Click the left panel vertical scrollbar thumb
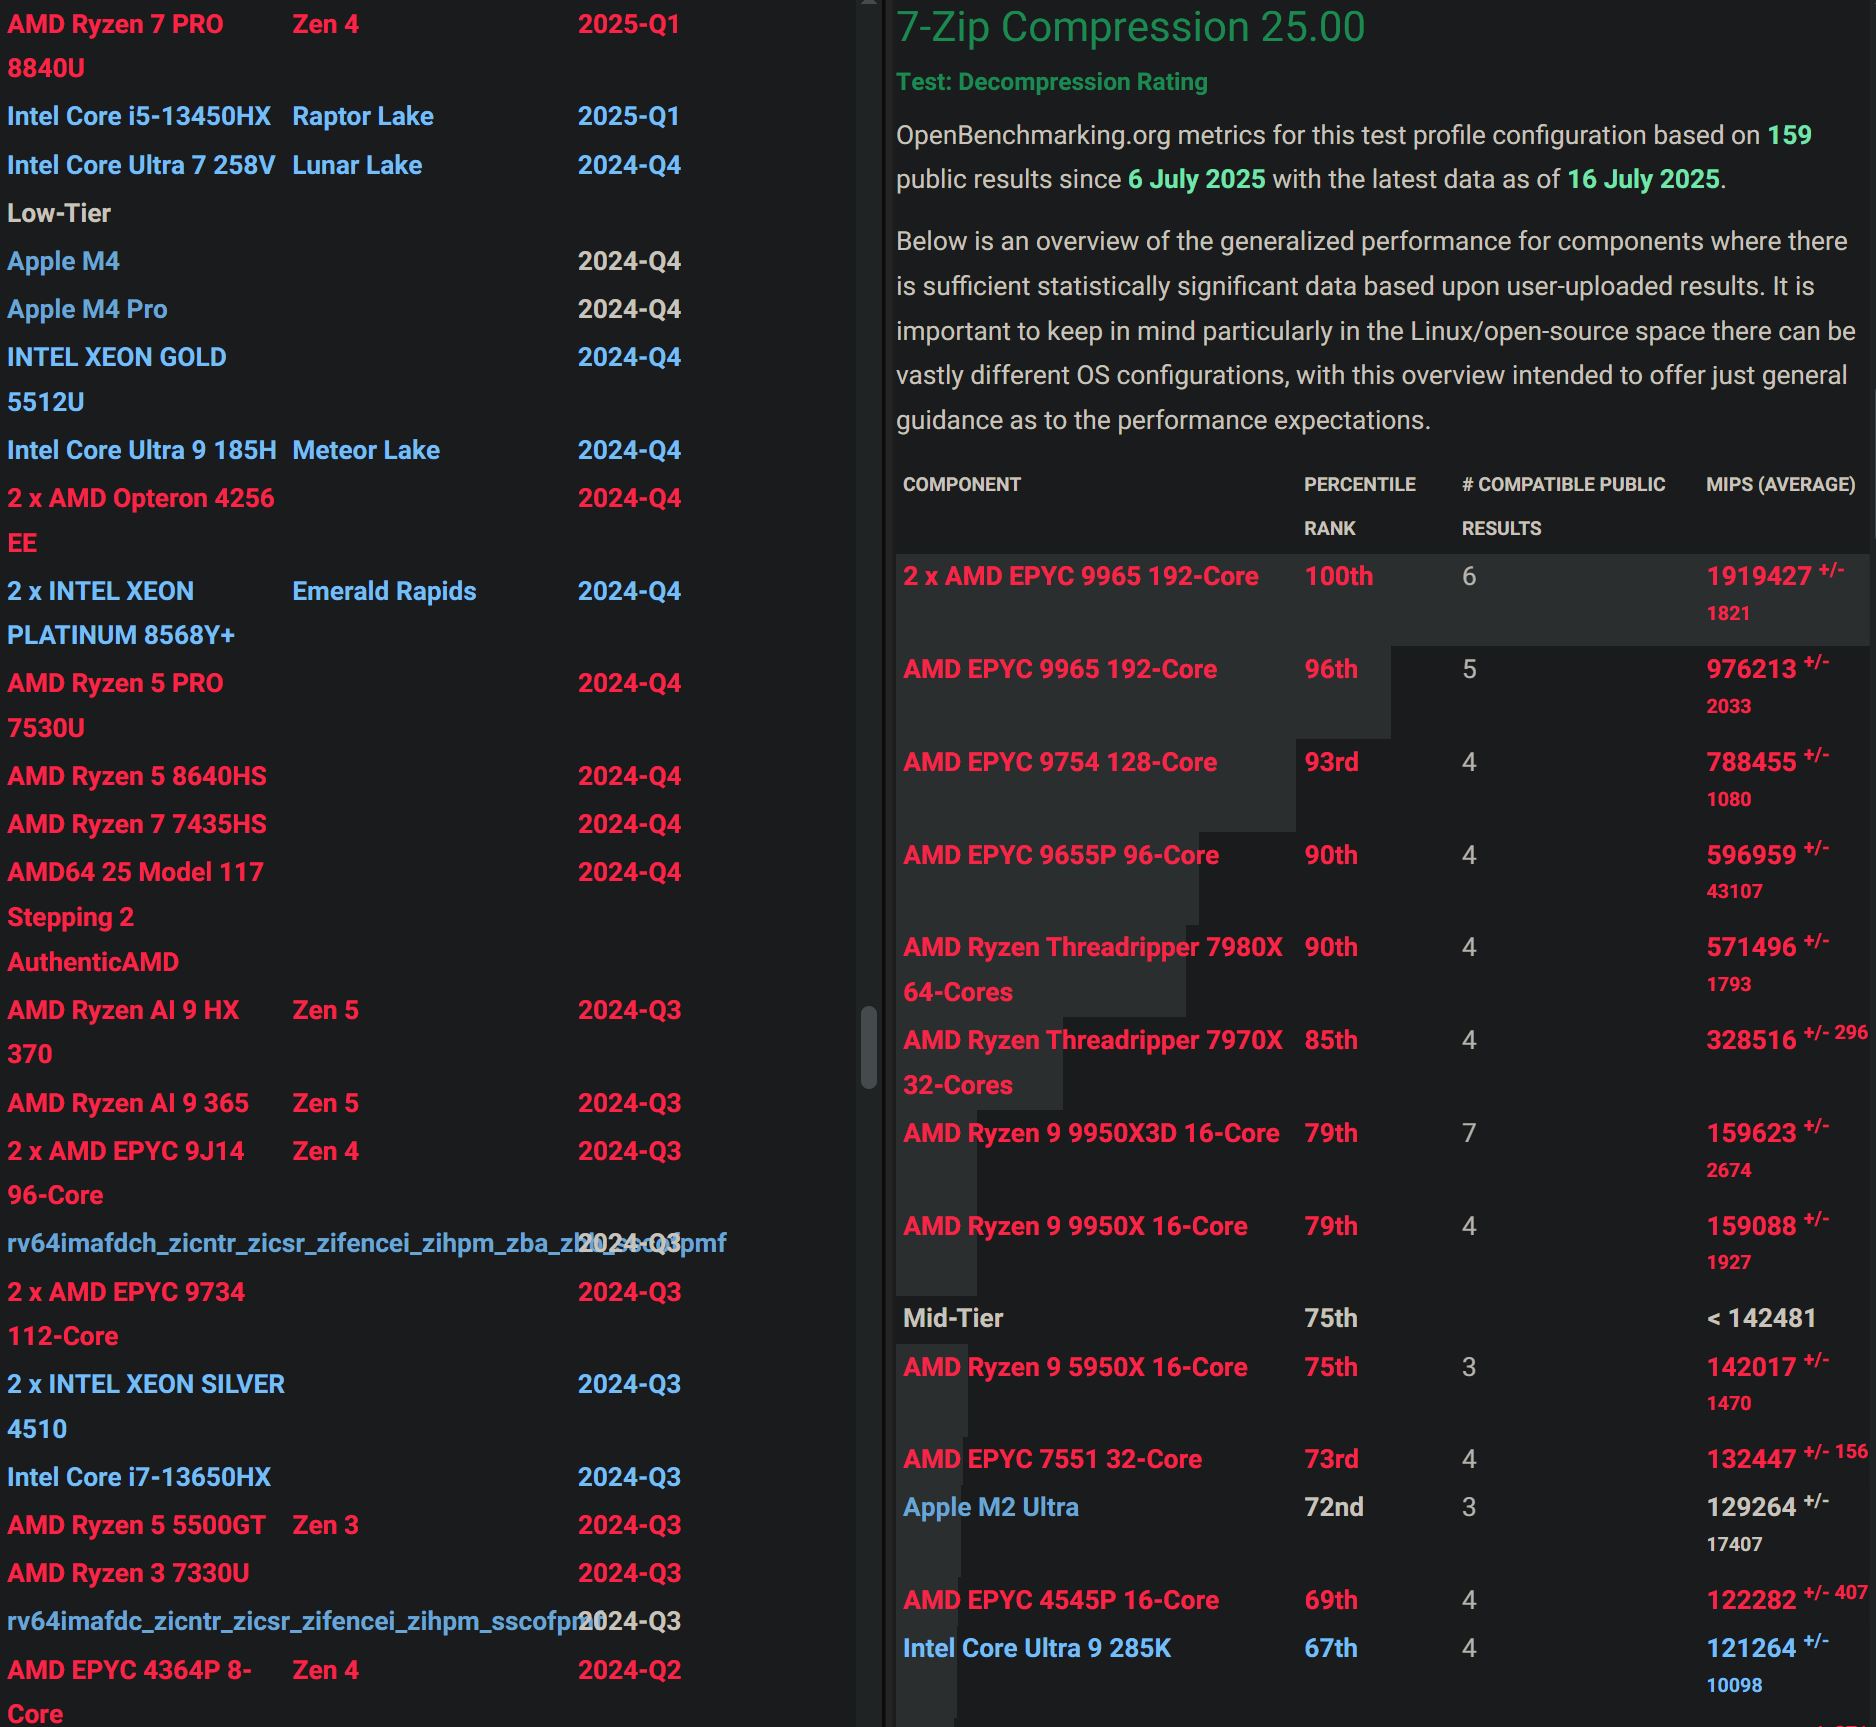Viewport: 1876px width, 1727px height. coord(868,1047)
